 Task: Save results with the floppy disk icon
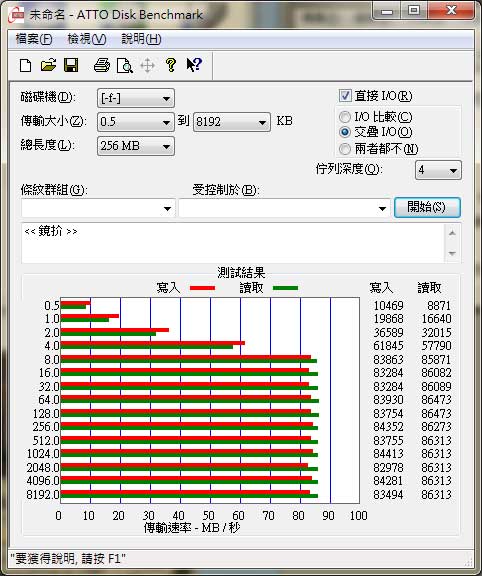click(x=71, y=65)
